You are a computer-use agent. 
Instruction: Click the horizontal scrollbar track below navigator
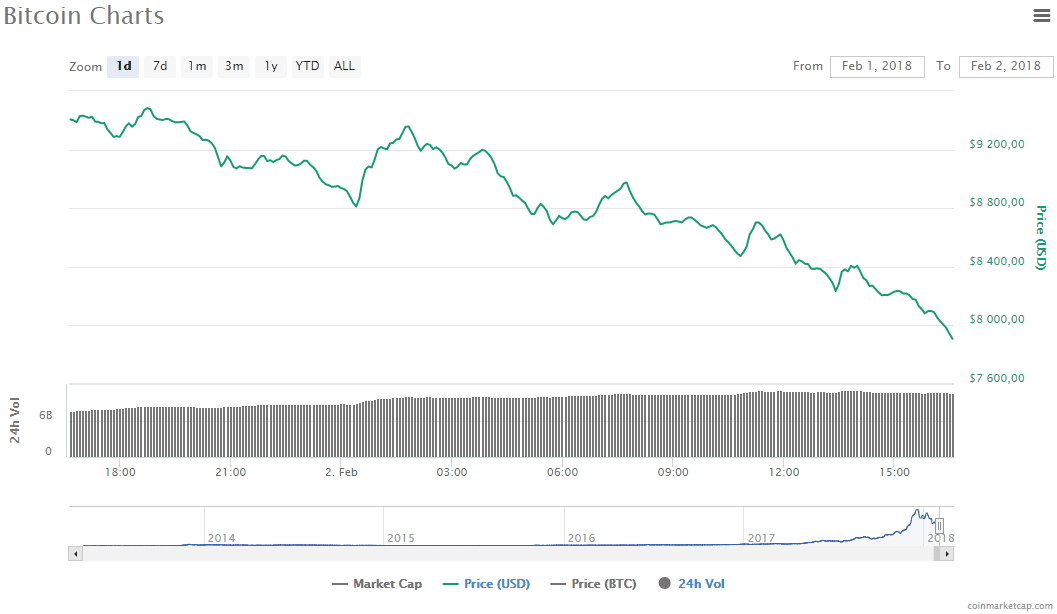point(500,553)
